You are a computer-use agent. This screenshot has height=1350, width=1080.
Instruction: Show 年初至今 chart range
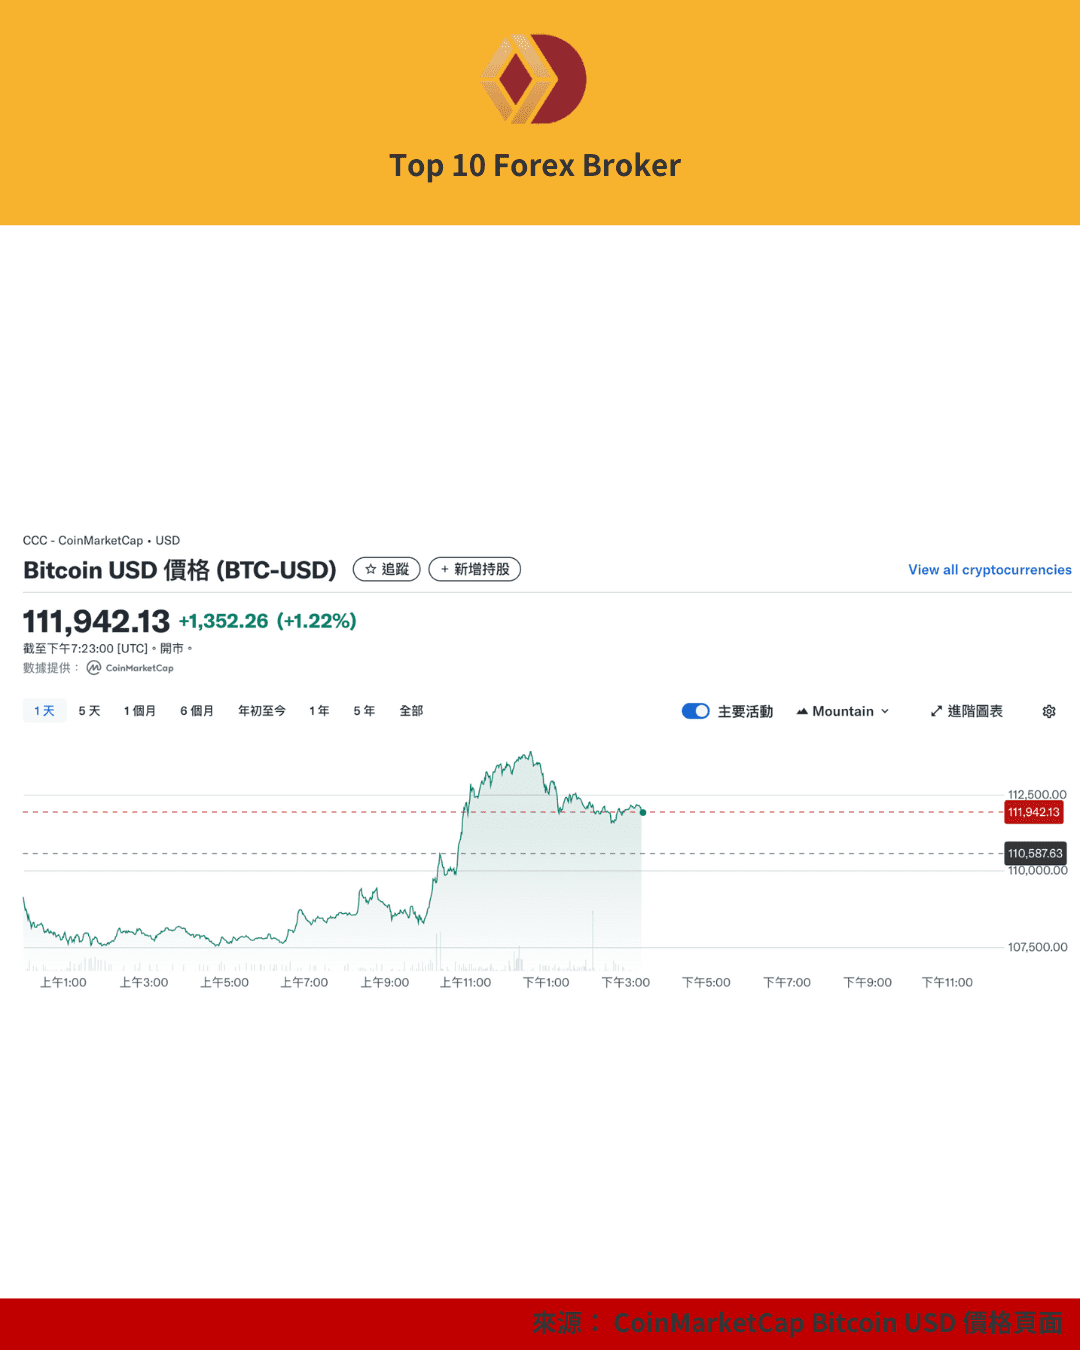[x=261, y=711]
